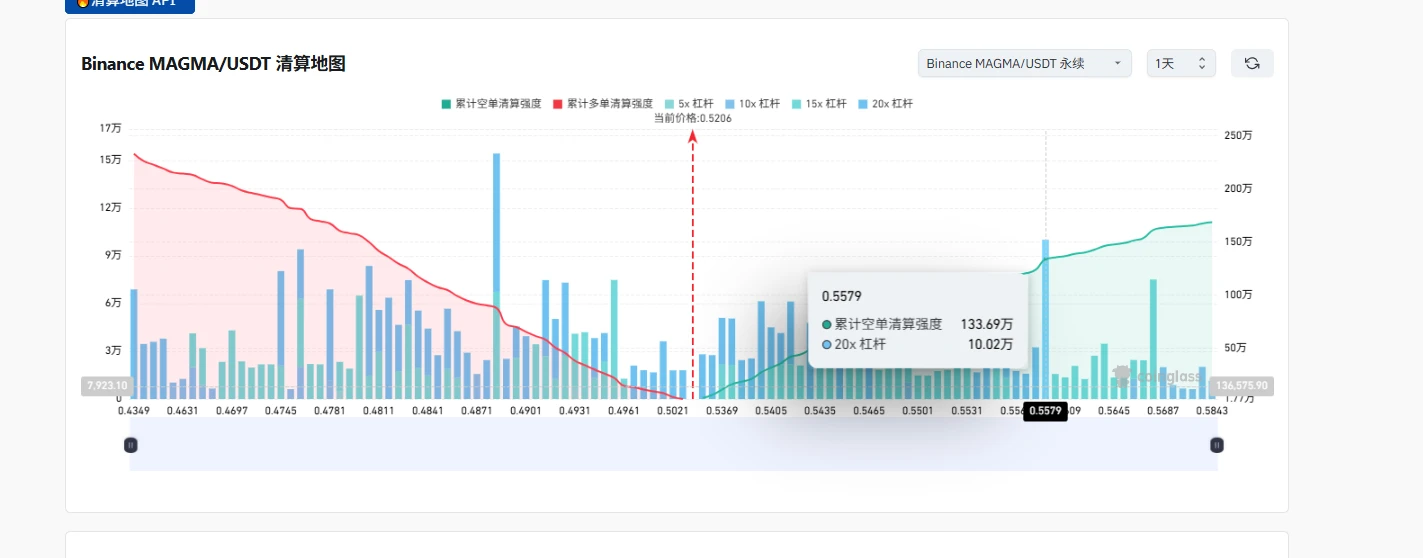Viewport: 1423px width, 558px height.
Task: Click the 7,923.10 left axis value tag
Action: [107, 385]
